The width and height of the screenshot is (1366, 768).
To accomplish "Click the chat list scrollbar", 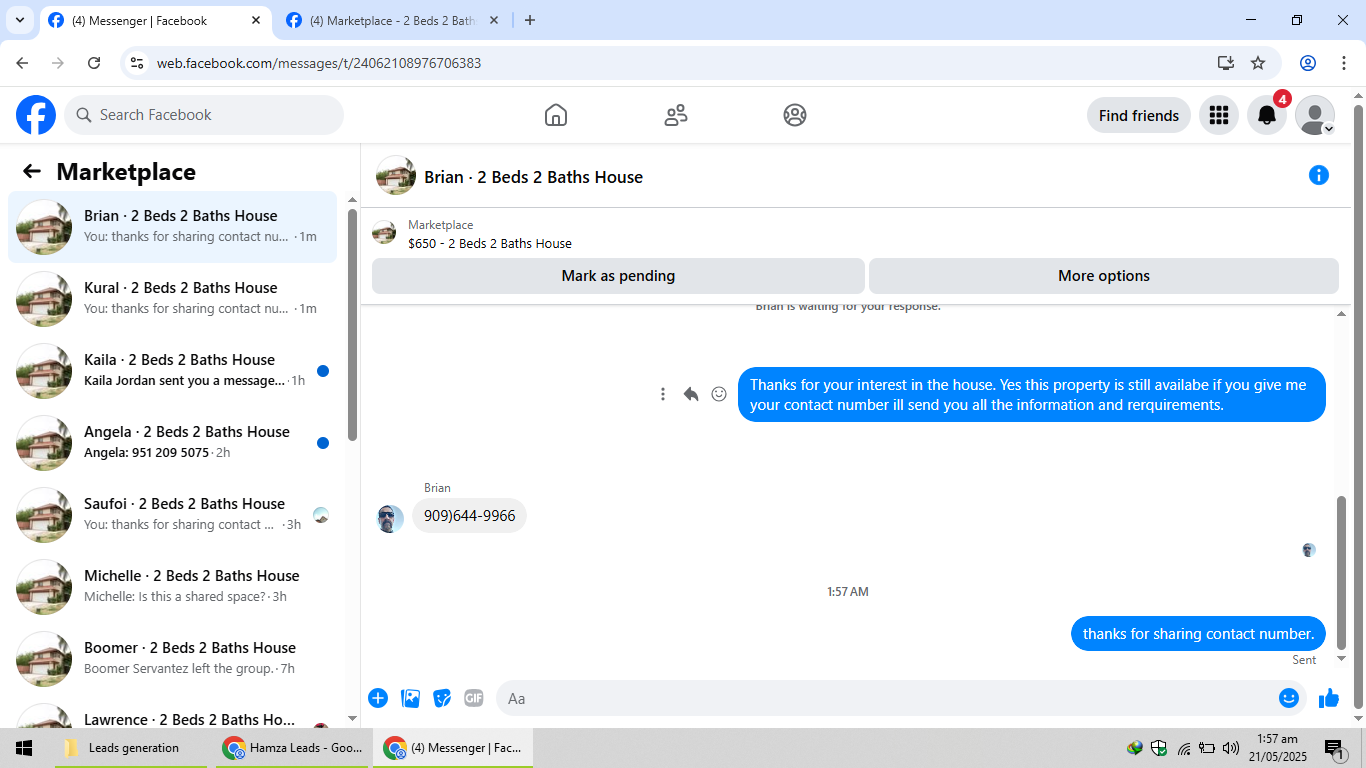I will [x=352, y=324].
